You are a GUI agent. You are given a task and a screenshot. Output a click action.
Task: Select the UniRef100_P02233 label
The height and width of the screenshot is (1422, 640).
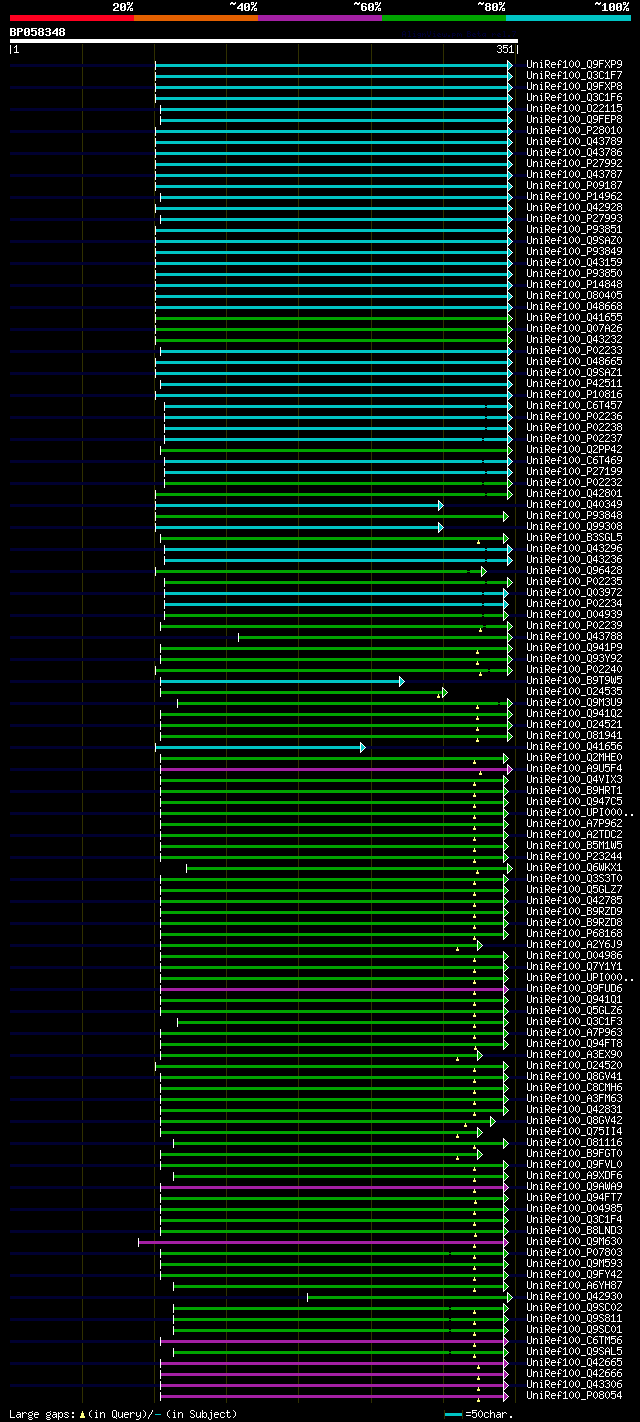(574, 351)
